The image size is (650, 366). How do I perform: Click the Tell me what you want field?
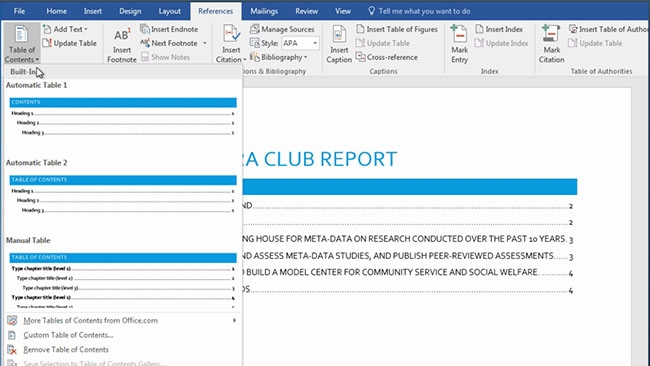click(x=424, y=11)
